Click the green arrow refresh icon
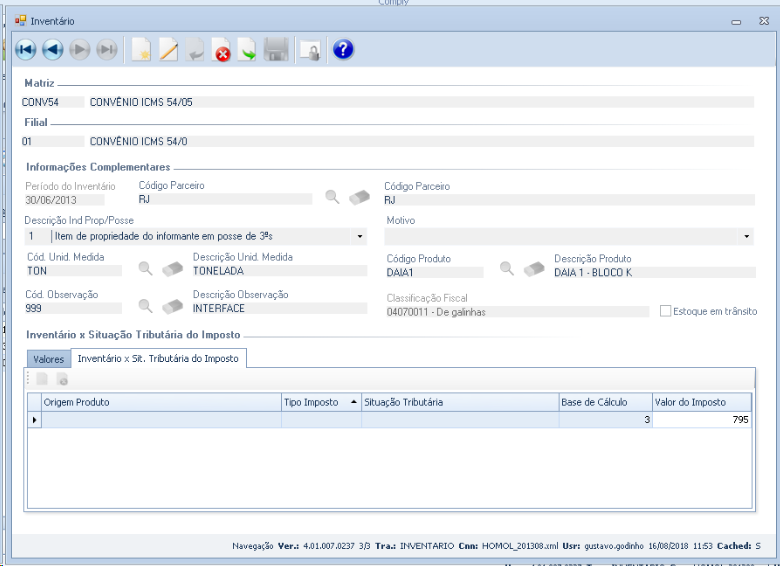 click(x=247, y=50)
